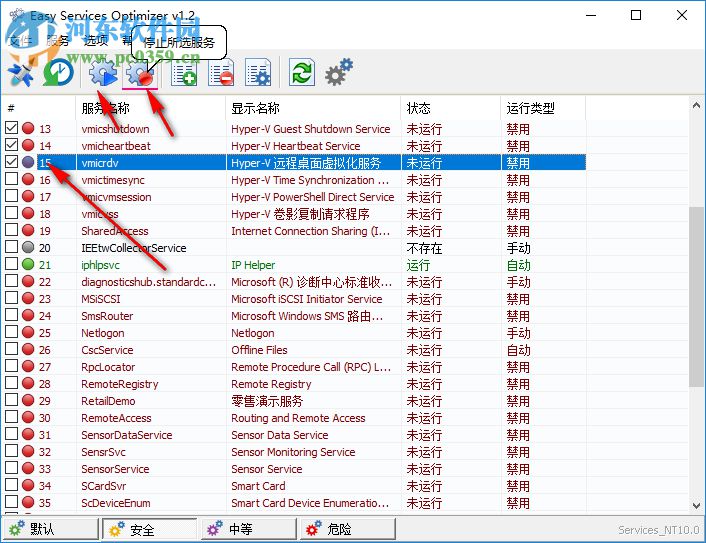Click the 零售演示服务 display name
The image size is (706, 543).
[x=267, y=401]
